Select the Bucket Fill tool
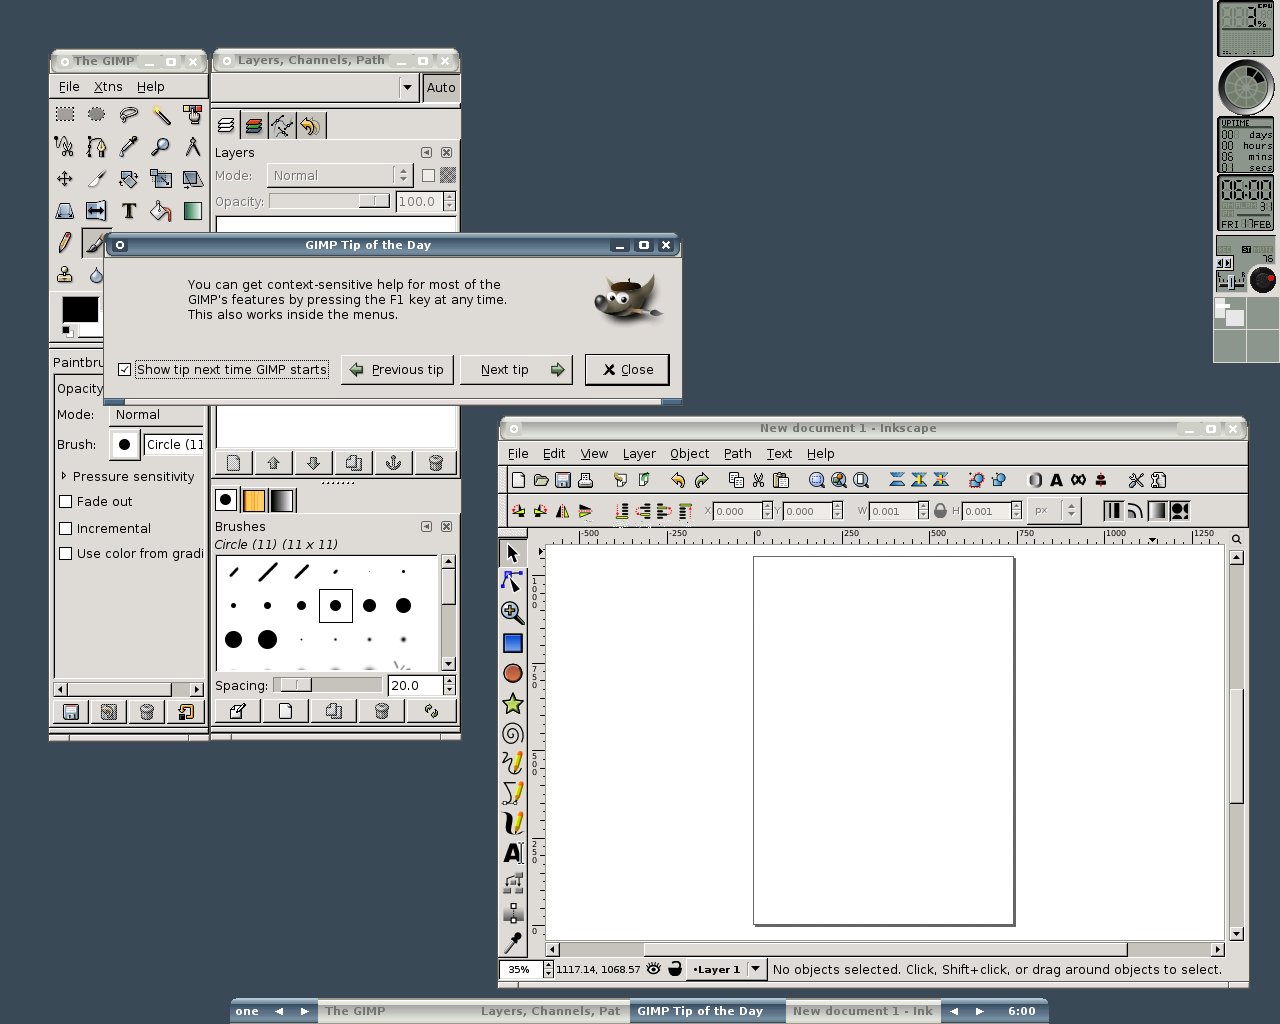 tap(161, 211)
